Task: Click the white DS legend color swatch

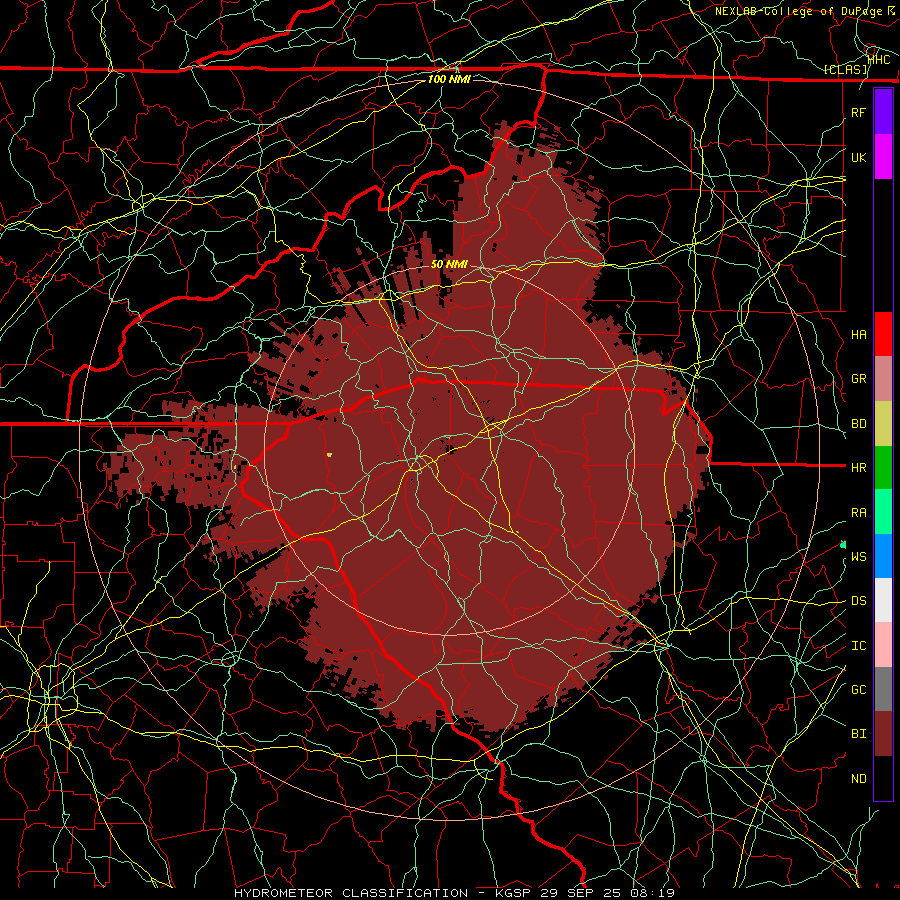Action: (x=883, y=600)
